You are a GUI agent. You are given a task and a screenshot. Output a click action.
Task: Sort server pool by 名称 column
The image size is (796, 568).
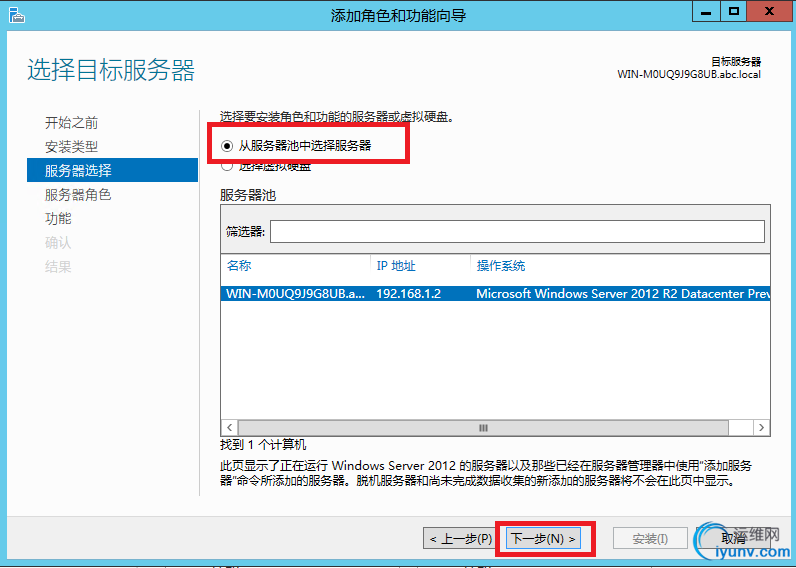(239, 265)
